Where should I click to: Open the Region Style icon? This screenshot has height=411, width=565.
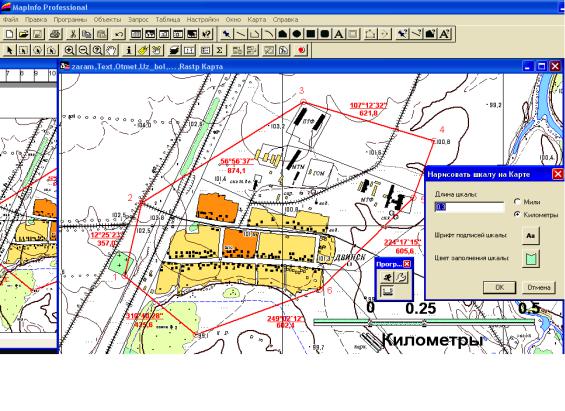coord(430,34)
